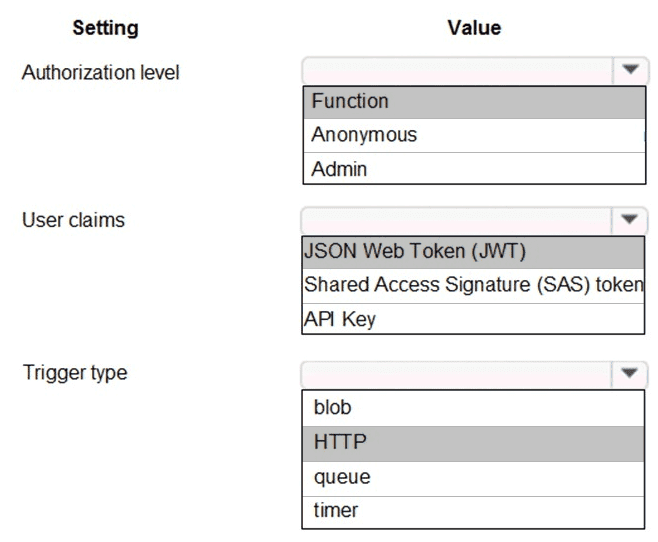Click the Value column header
This screenshot has width=658, height=542.
[x=473, y=28]
